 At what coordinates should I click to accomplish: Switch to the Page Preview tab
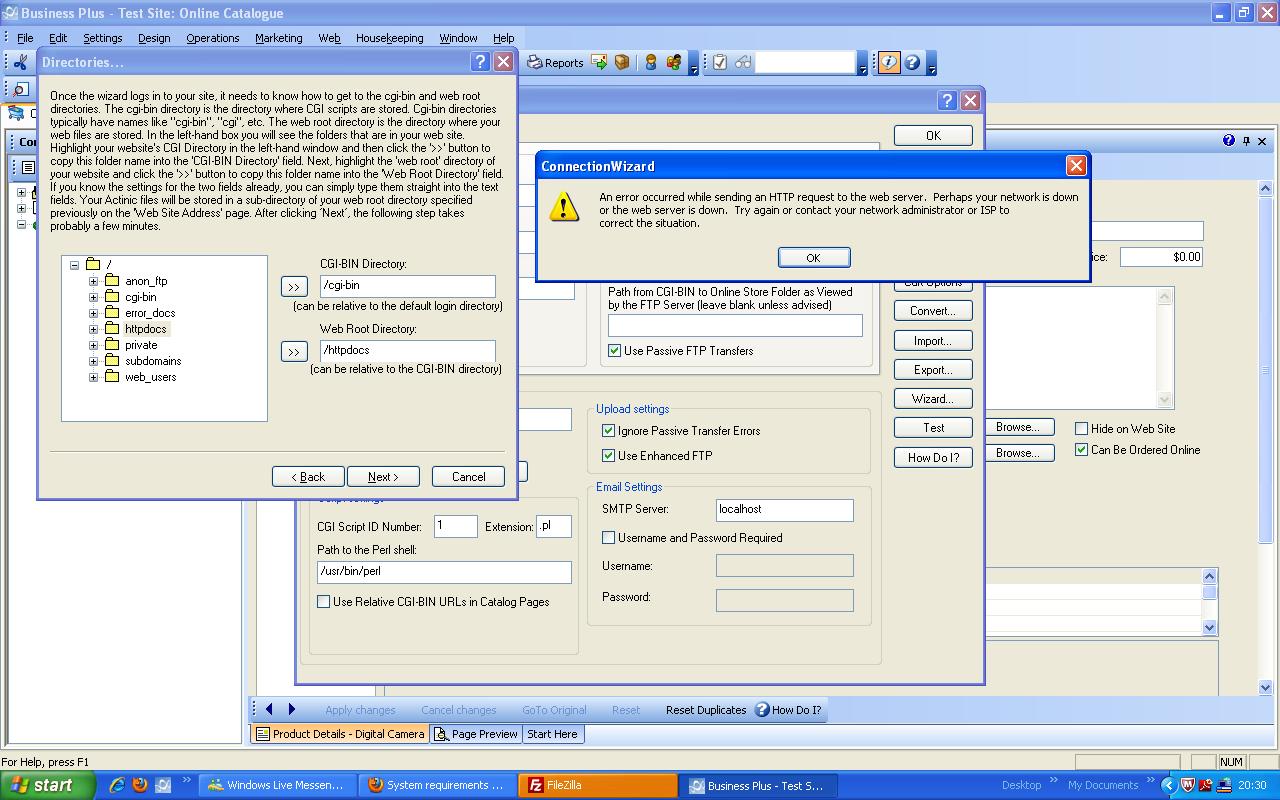click(475, 734)
